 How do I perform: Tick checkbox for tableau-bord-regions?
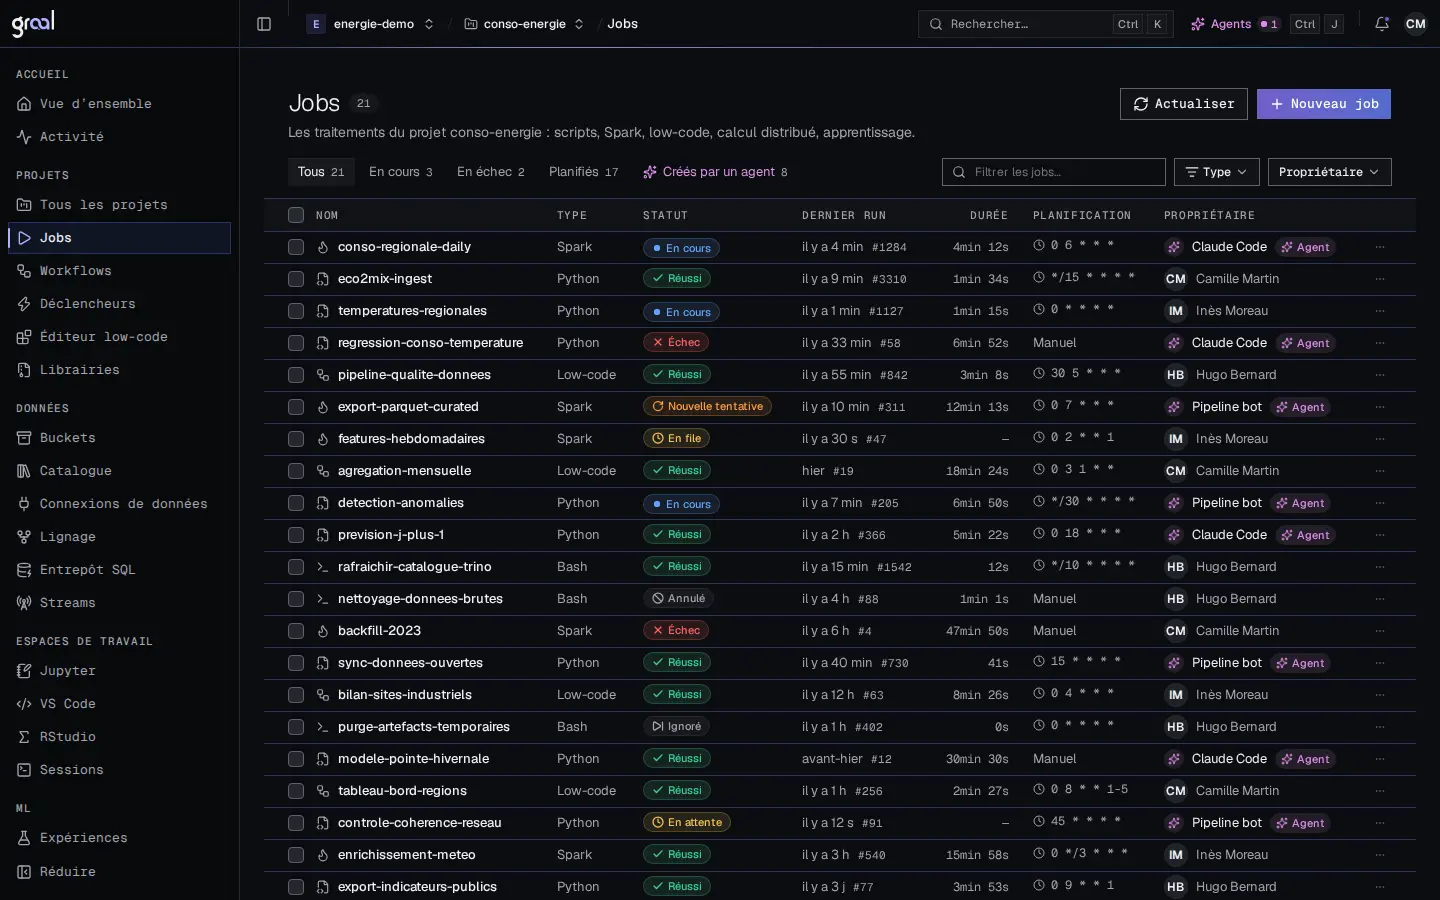296,791
